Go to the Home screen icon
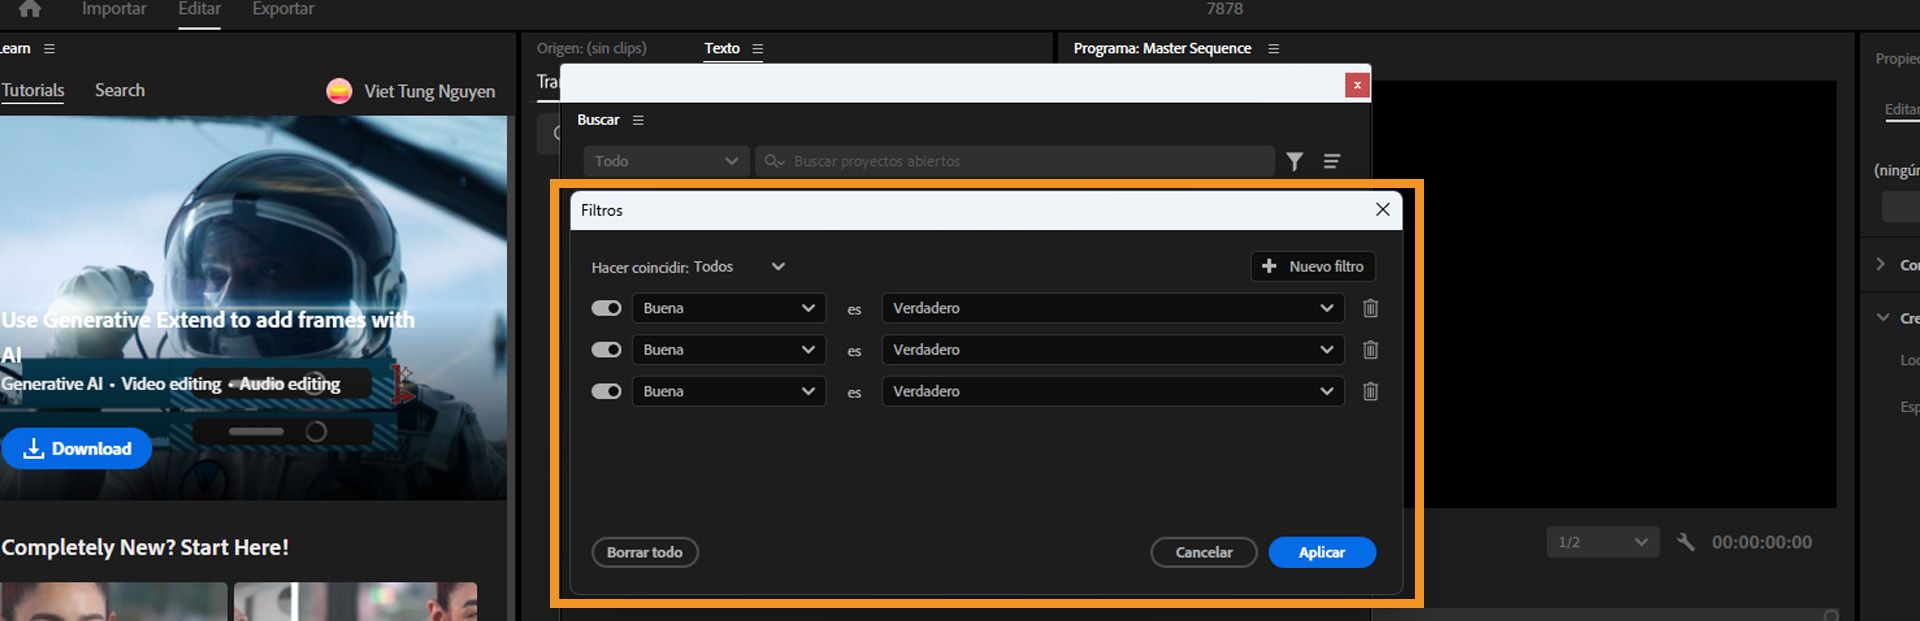 point(30,9)
